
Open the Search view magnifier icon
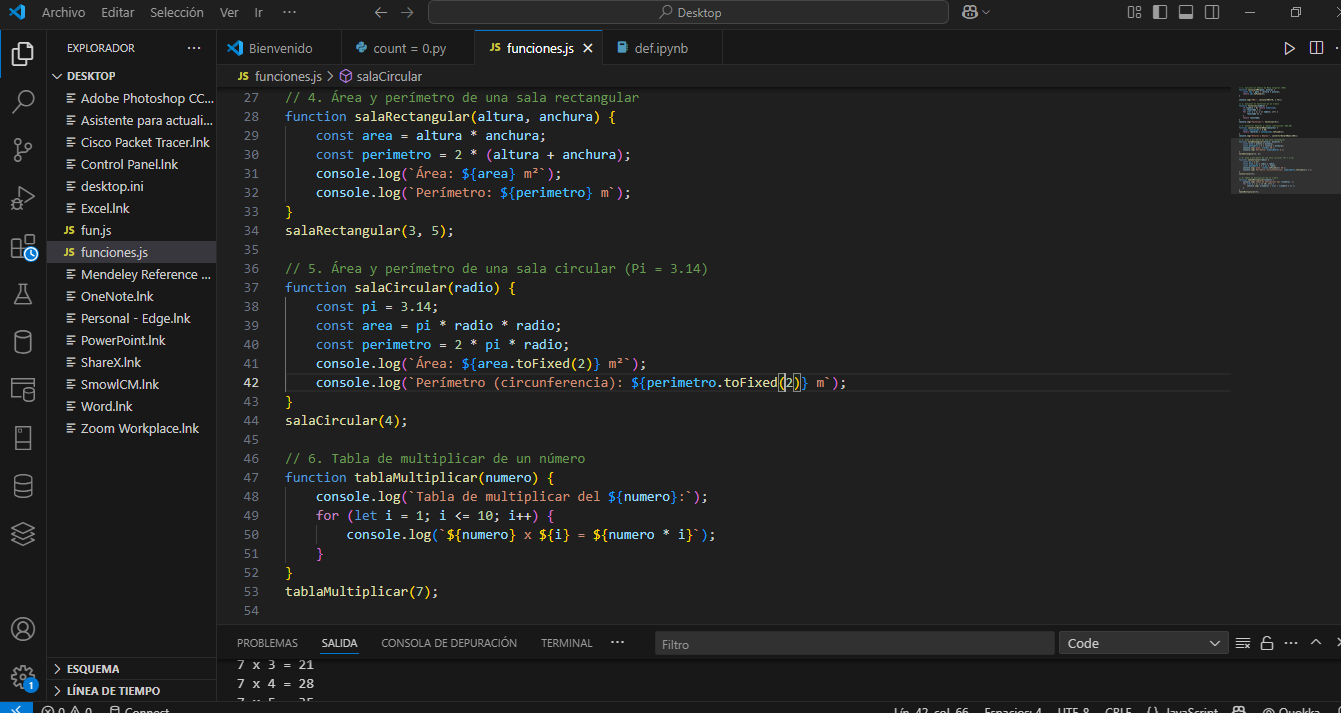(x=22, y=101)
